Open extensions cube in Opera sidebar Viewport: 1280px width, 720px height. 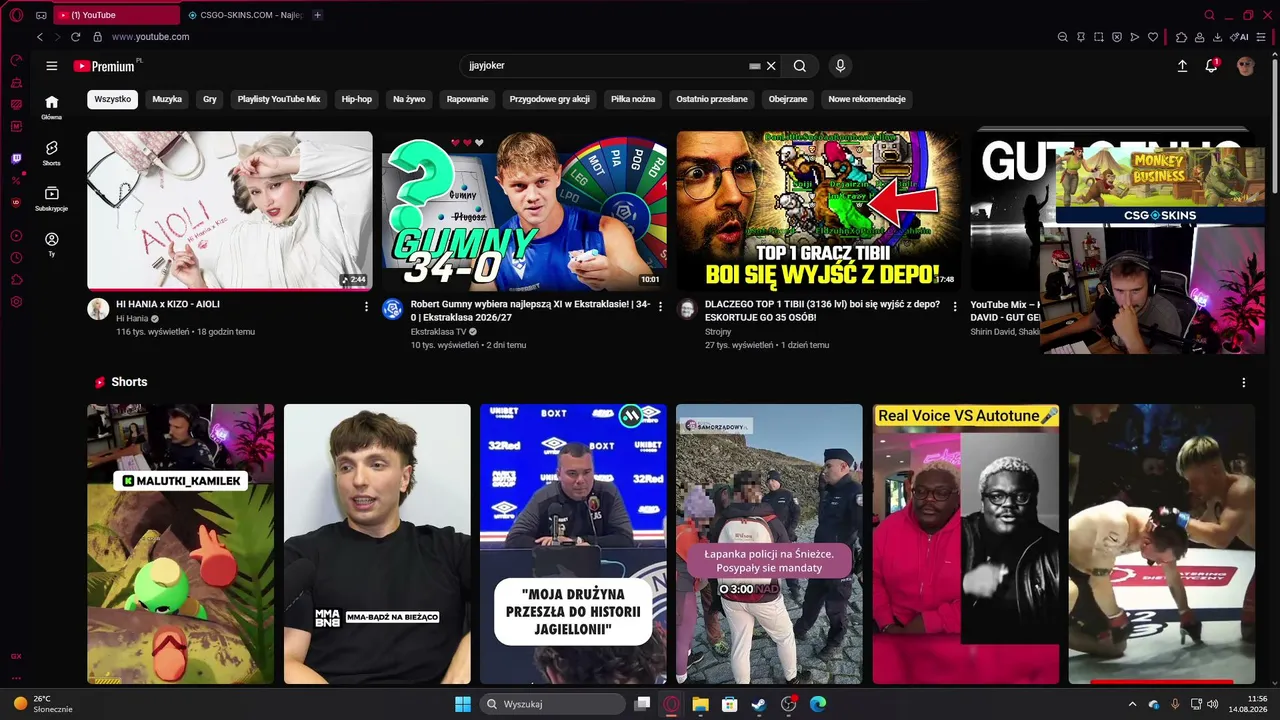coord(16,280)
